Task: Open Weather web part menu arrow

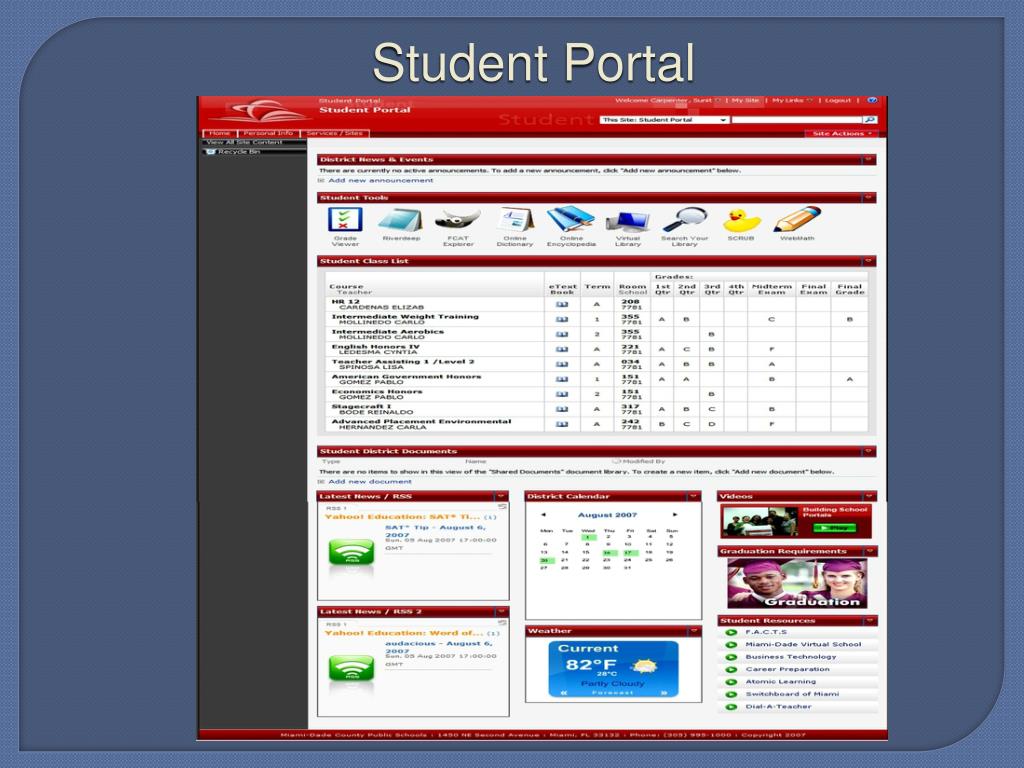Action: click(694, 631)
